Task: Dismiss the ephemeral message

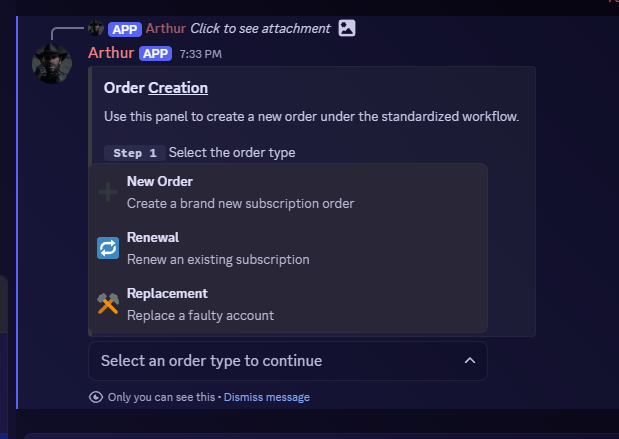Action: tap(266, 397)
